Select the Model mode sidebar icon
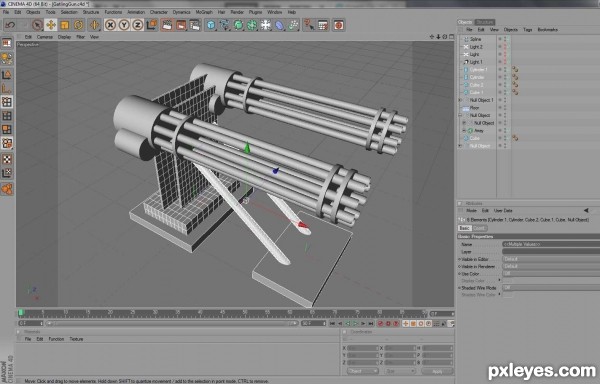Image resolution: width=600 pixels, height=384 pixels. tap(7, 75)
